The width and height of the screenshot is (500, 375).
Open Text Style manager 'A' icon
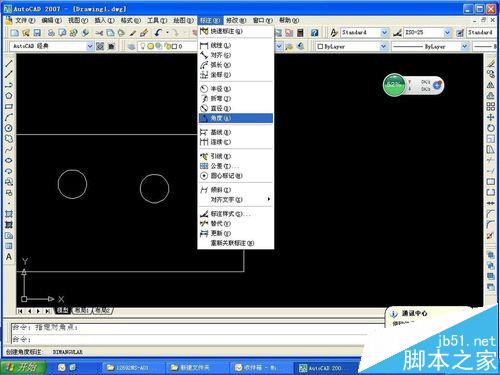point(334,32)
